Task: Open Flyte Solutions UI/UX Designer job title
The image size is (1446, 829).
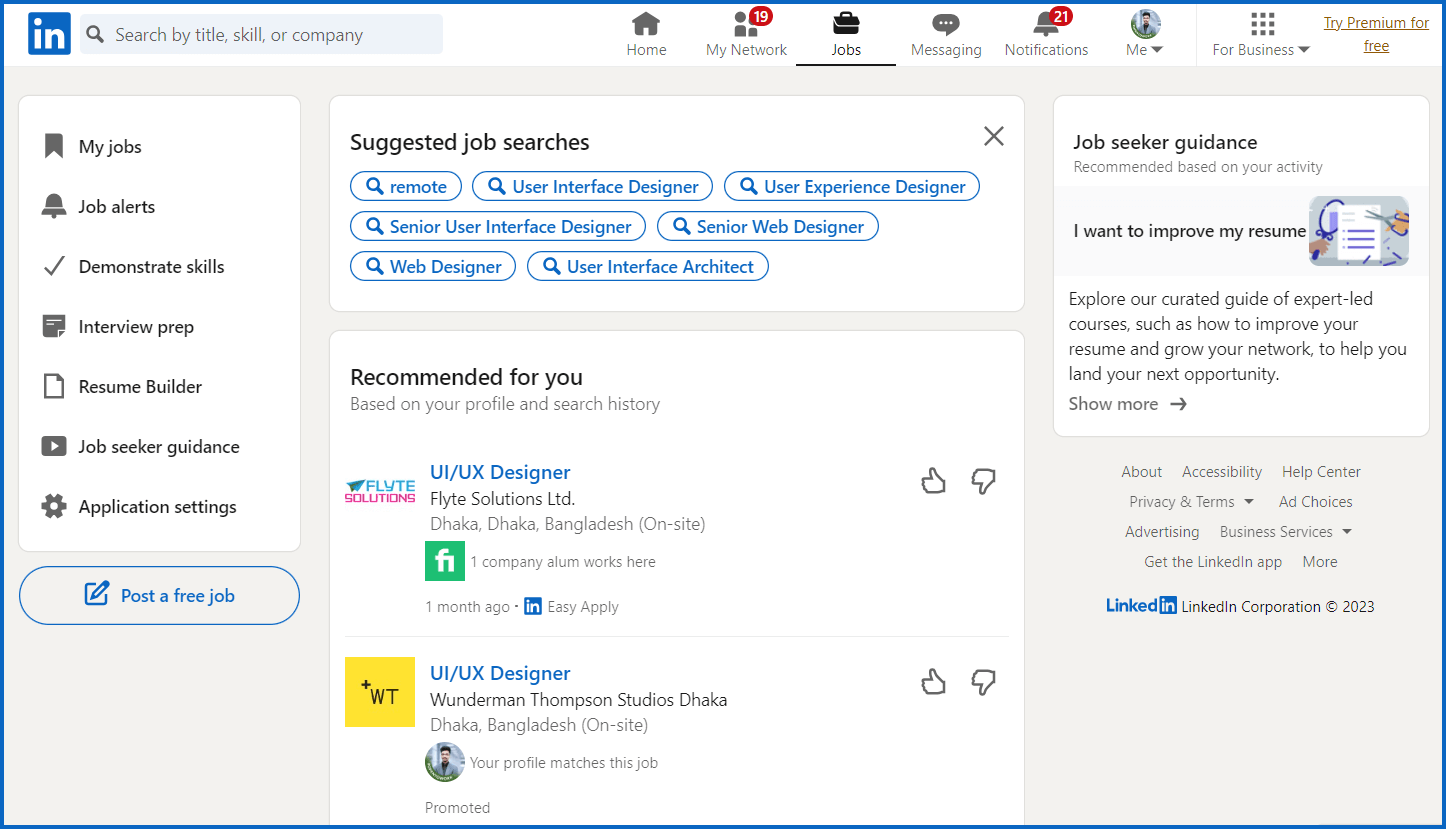Action: (500, 473)
